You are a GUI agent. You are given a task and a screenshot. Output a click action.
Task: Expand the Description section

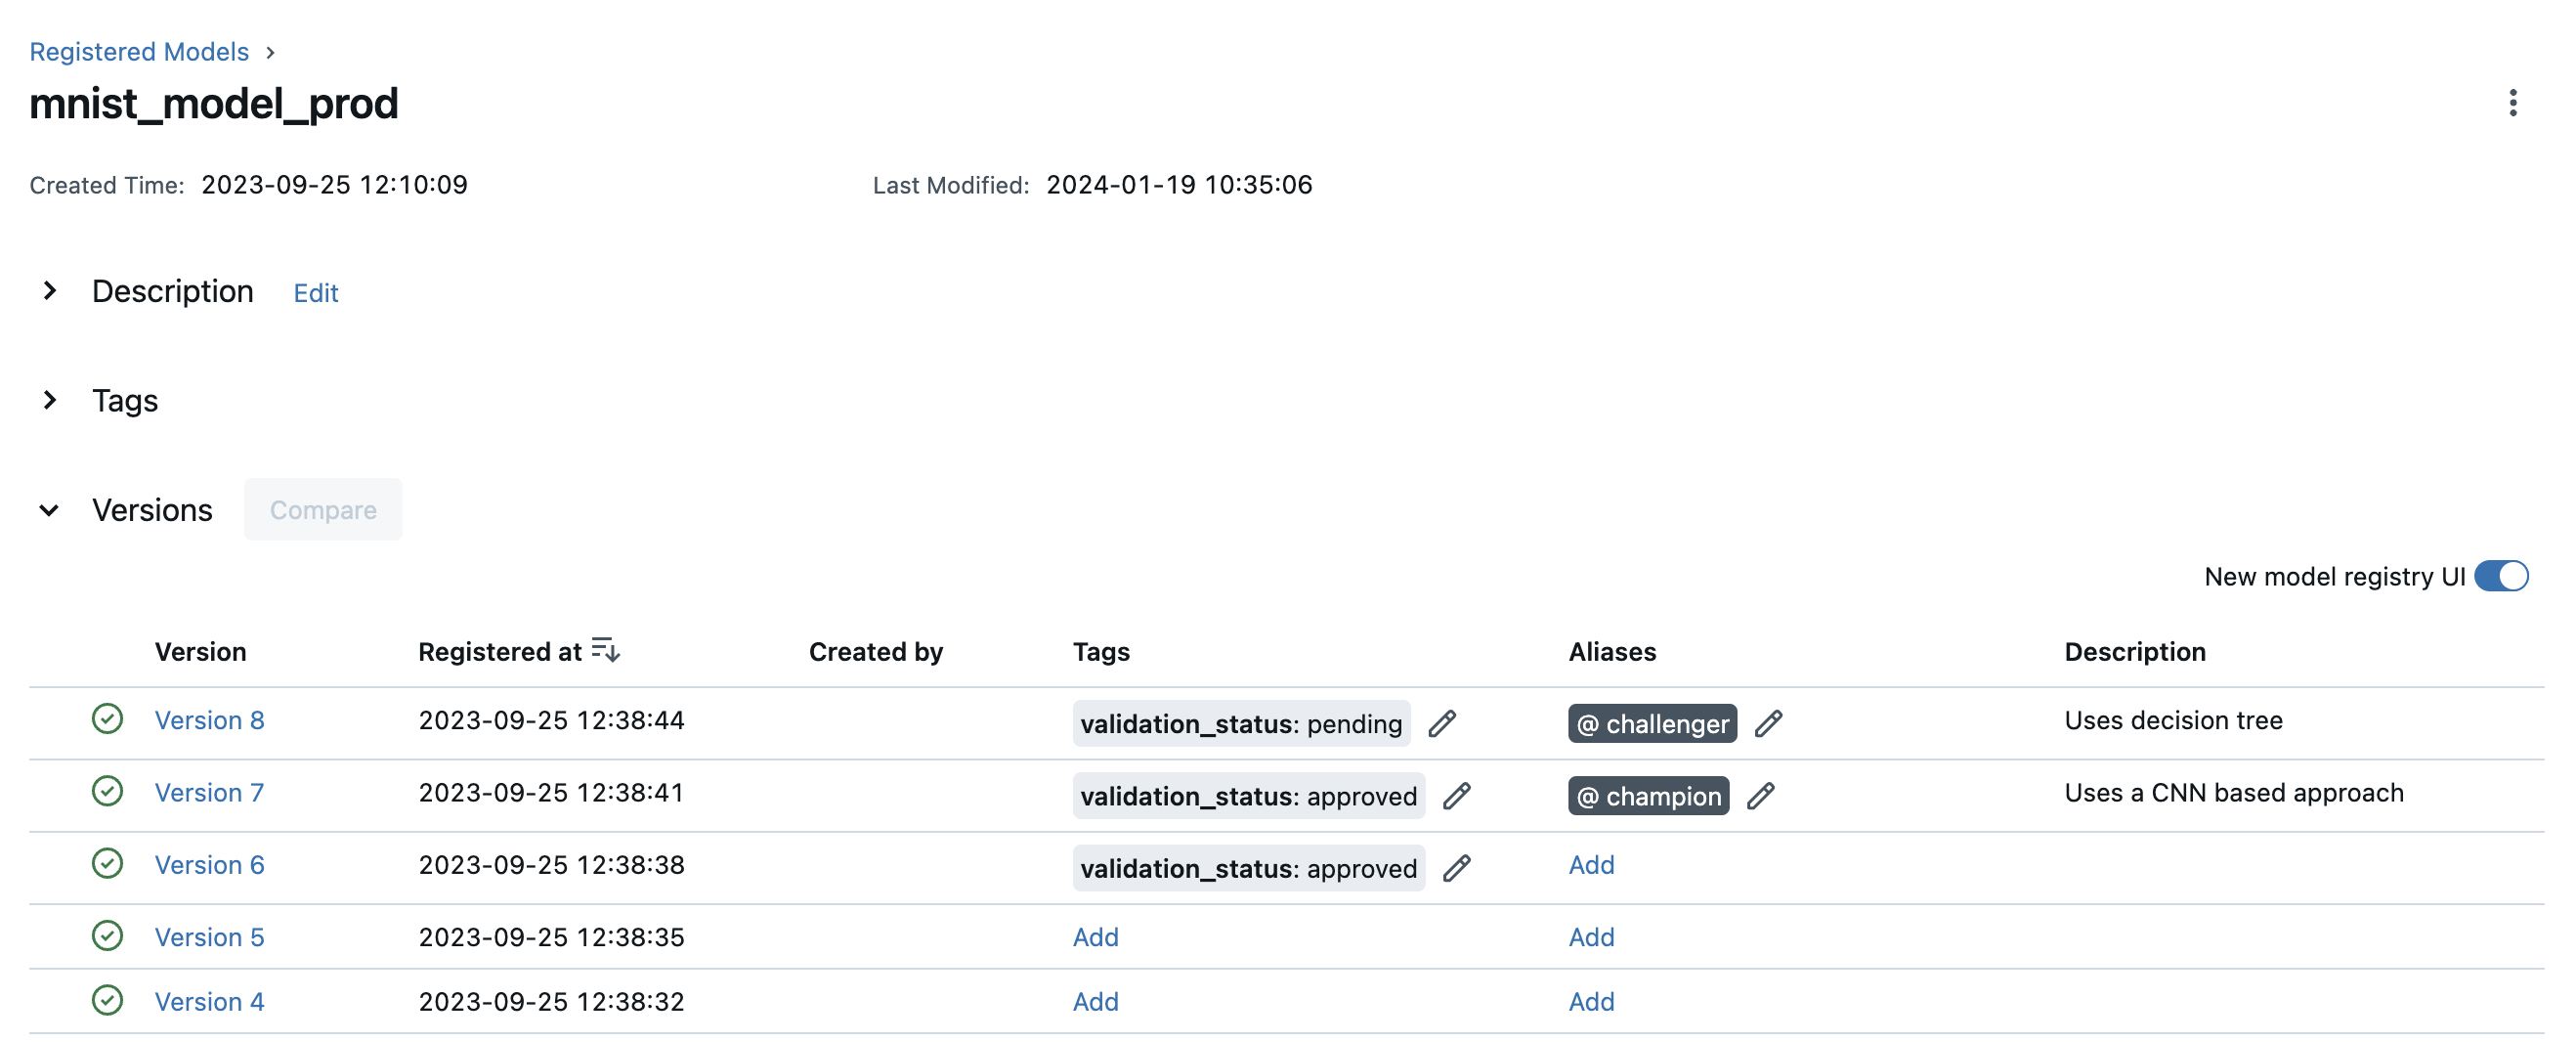point(49,291)
